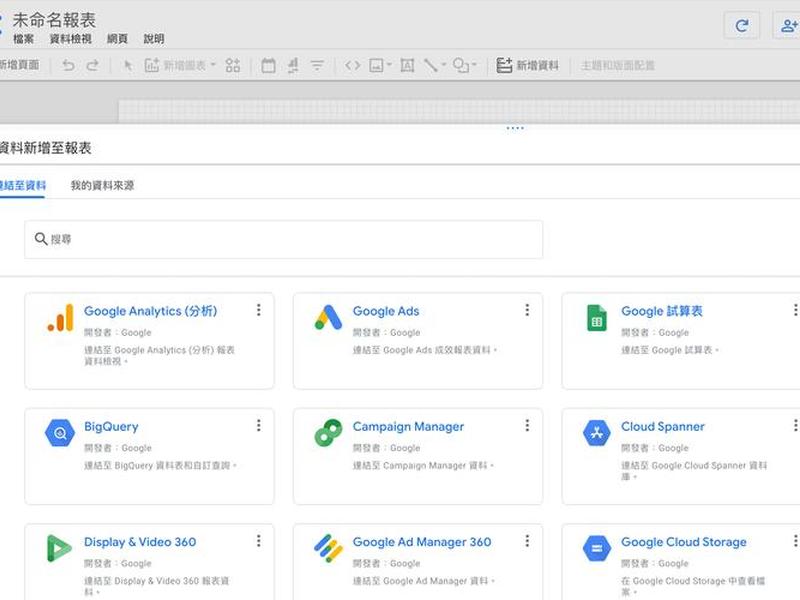Open more options for Google Ad Manager 360
The height and width of the screenshot is (600, 800).
point(527,540)
